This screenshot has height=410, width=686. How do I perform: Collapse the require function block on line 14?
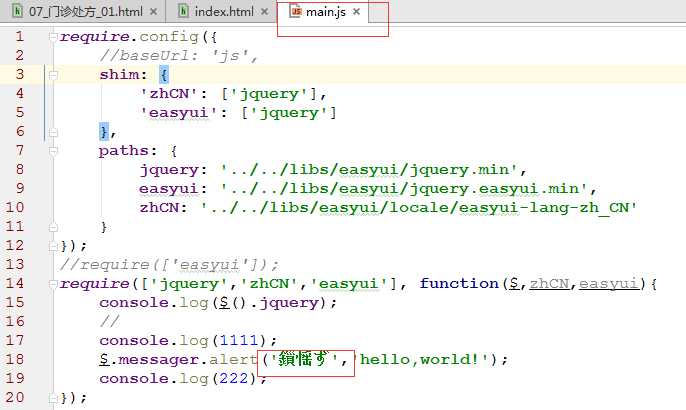pyautogui.click(x=53, y=284)
